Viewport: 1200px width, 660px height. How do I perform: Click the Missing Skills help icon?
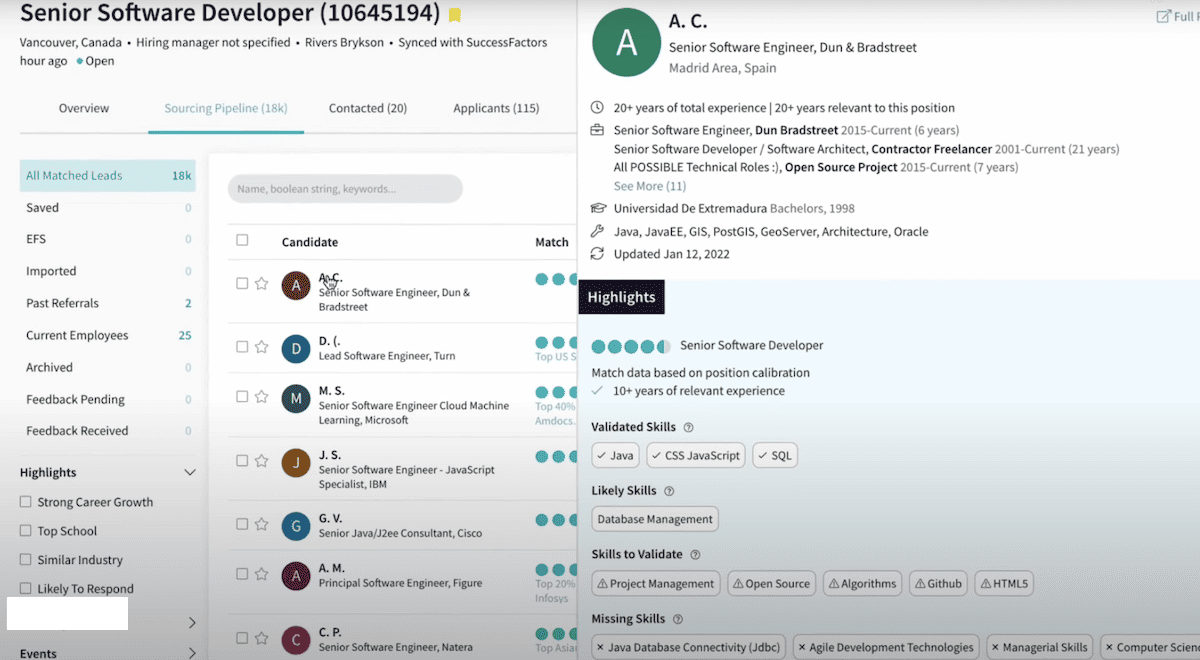[x=677, y=620]
